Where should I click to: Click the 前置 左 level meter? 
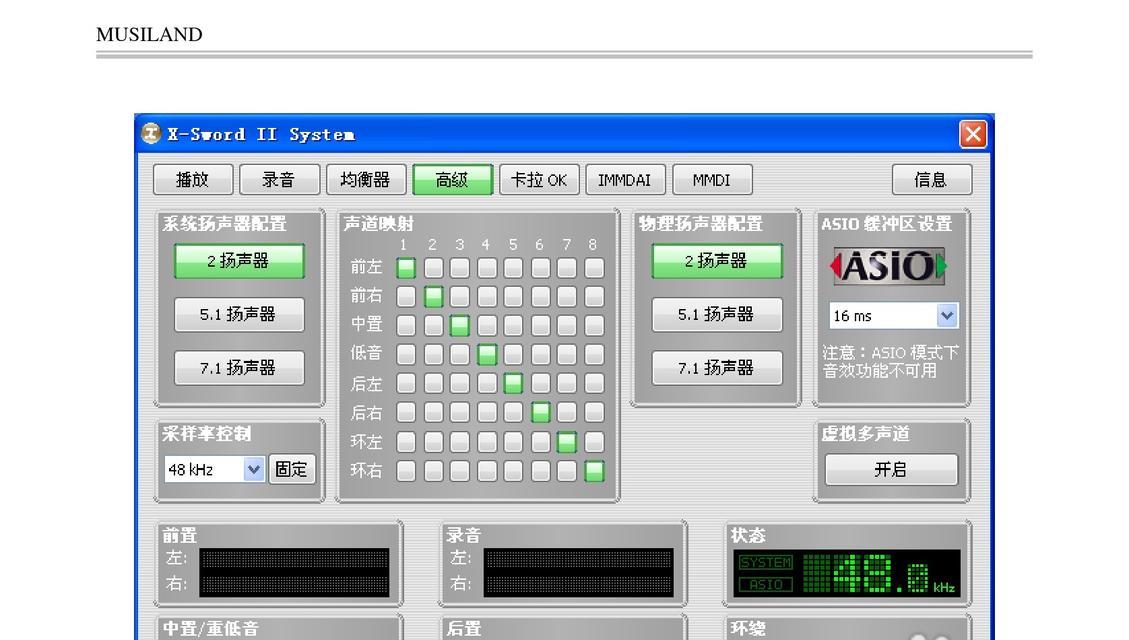pos(294,560)
